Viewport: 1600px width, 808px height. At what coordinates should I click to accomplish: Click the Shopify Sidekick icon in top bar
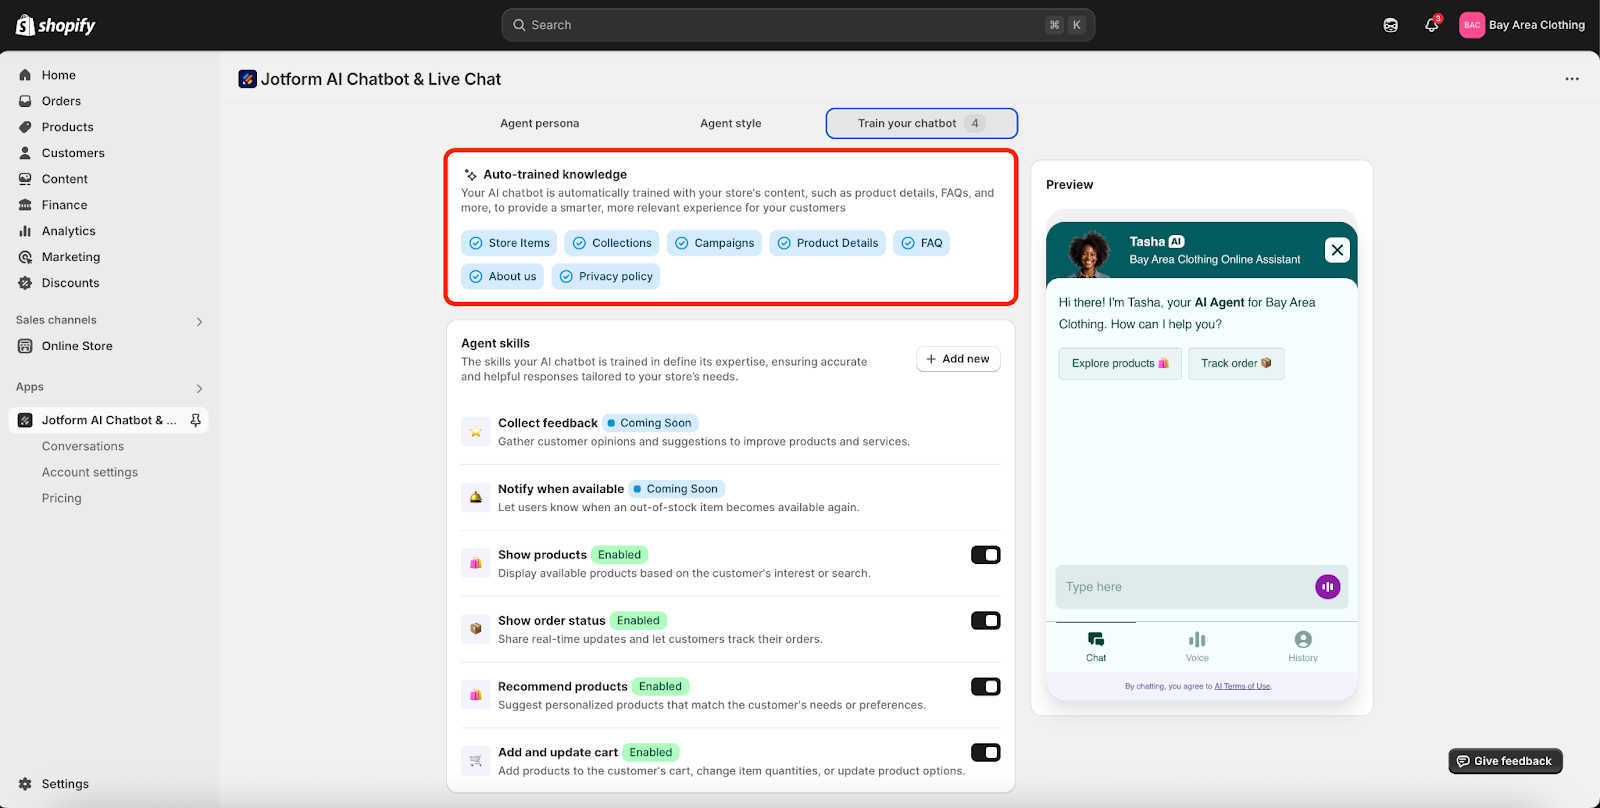point(1390,25)
